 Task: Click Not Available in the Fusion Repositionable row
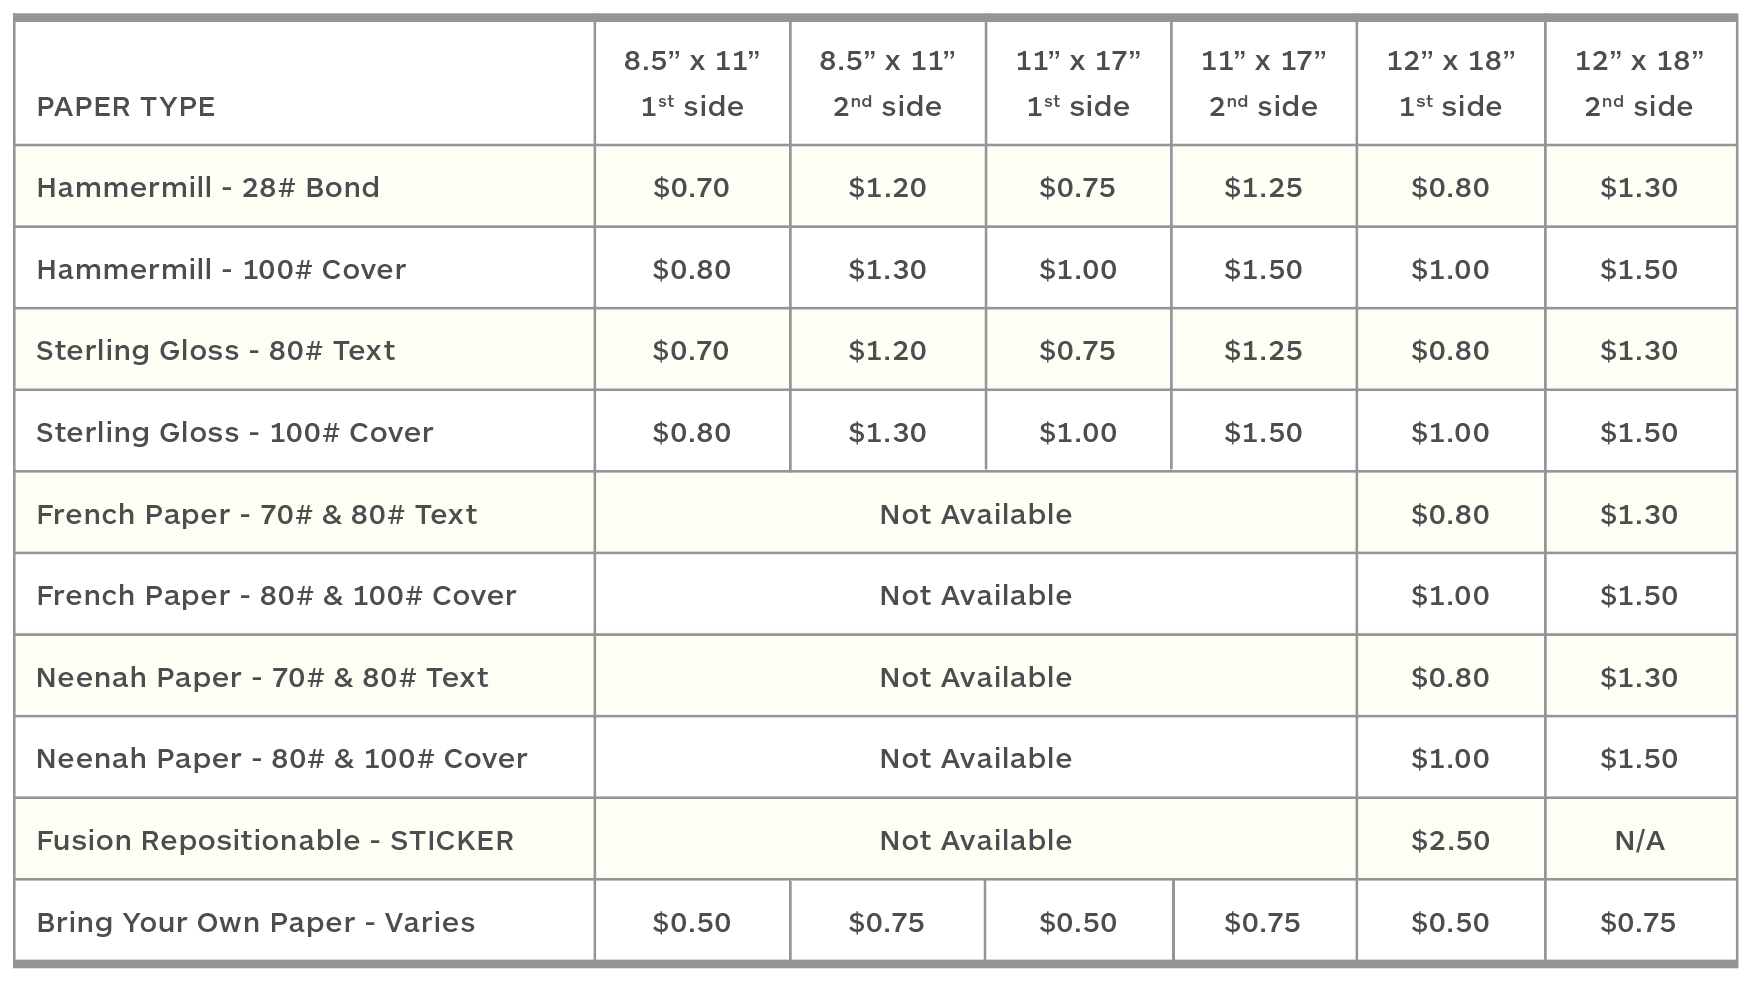point(975,840)
